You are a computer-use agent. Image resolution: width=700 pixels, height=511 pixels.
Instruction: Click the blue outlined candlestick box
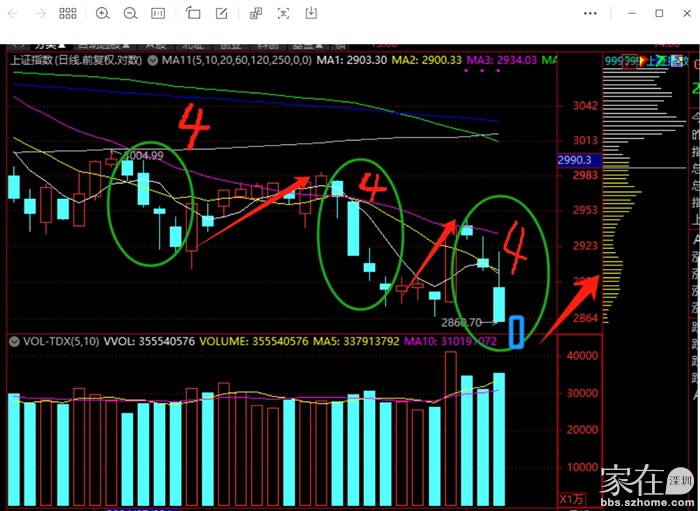coord(517,332)
